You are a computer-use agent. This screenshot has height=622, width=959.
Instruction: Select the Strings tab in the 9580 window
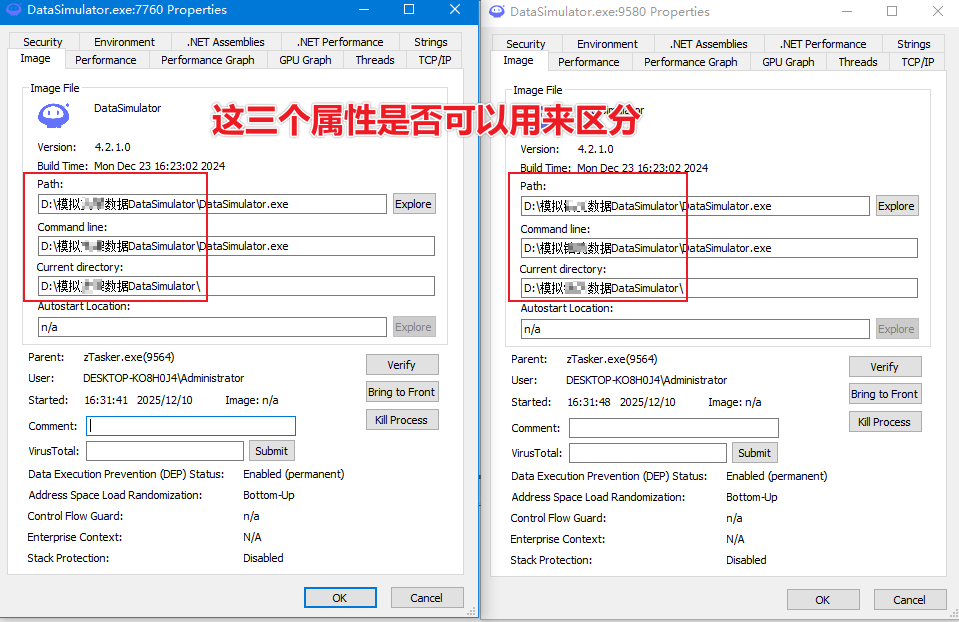point(913,44)
